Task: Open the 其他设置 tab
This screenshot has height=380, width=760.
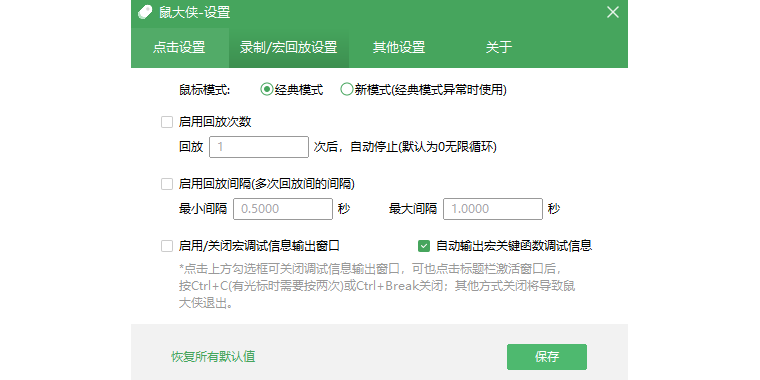Action: pyautogui.click(x=399, y=48)
